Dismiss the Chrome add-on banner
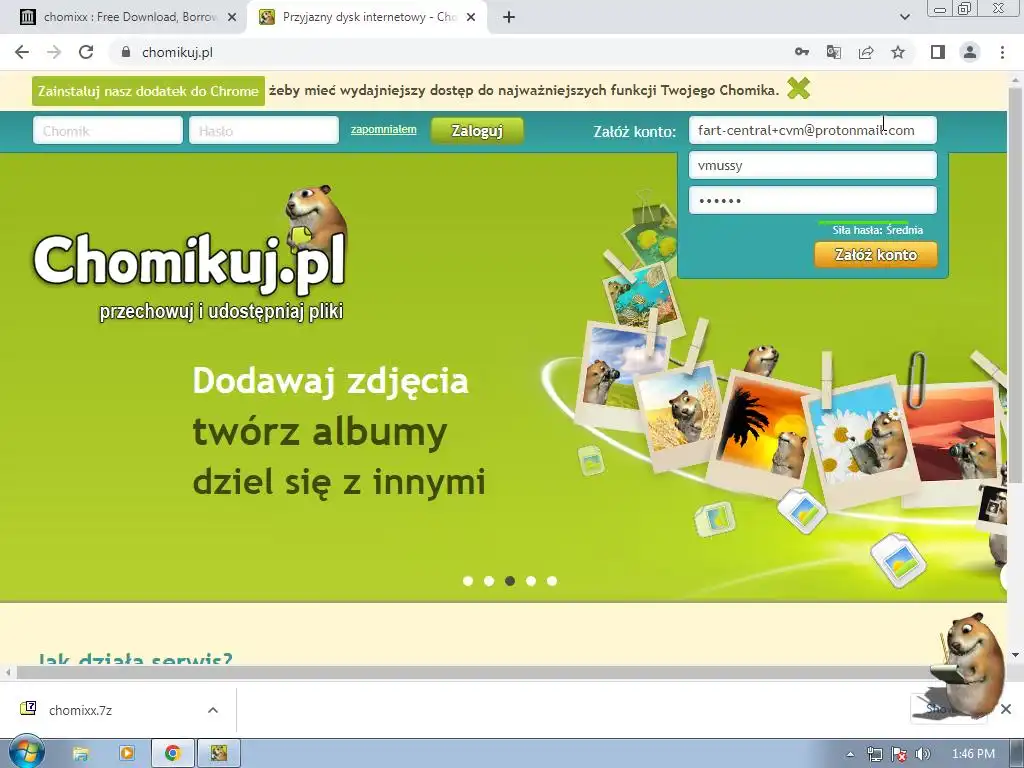Image resolution: width=1024 pixels, height=768 pixels. pos(798,88)
